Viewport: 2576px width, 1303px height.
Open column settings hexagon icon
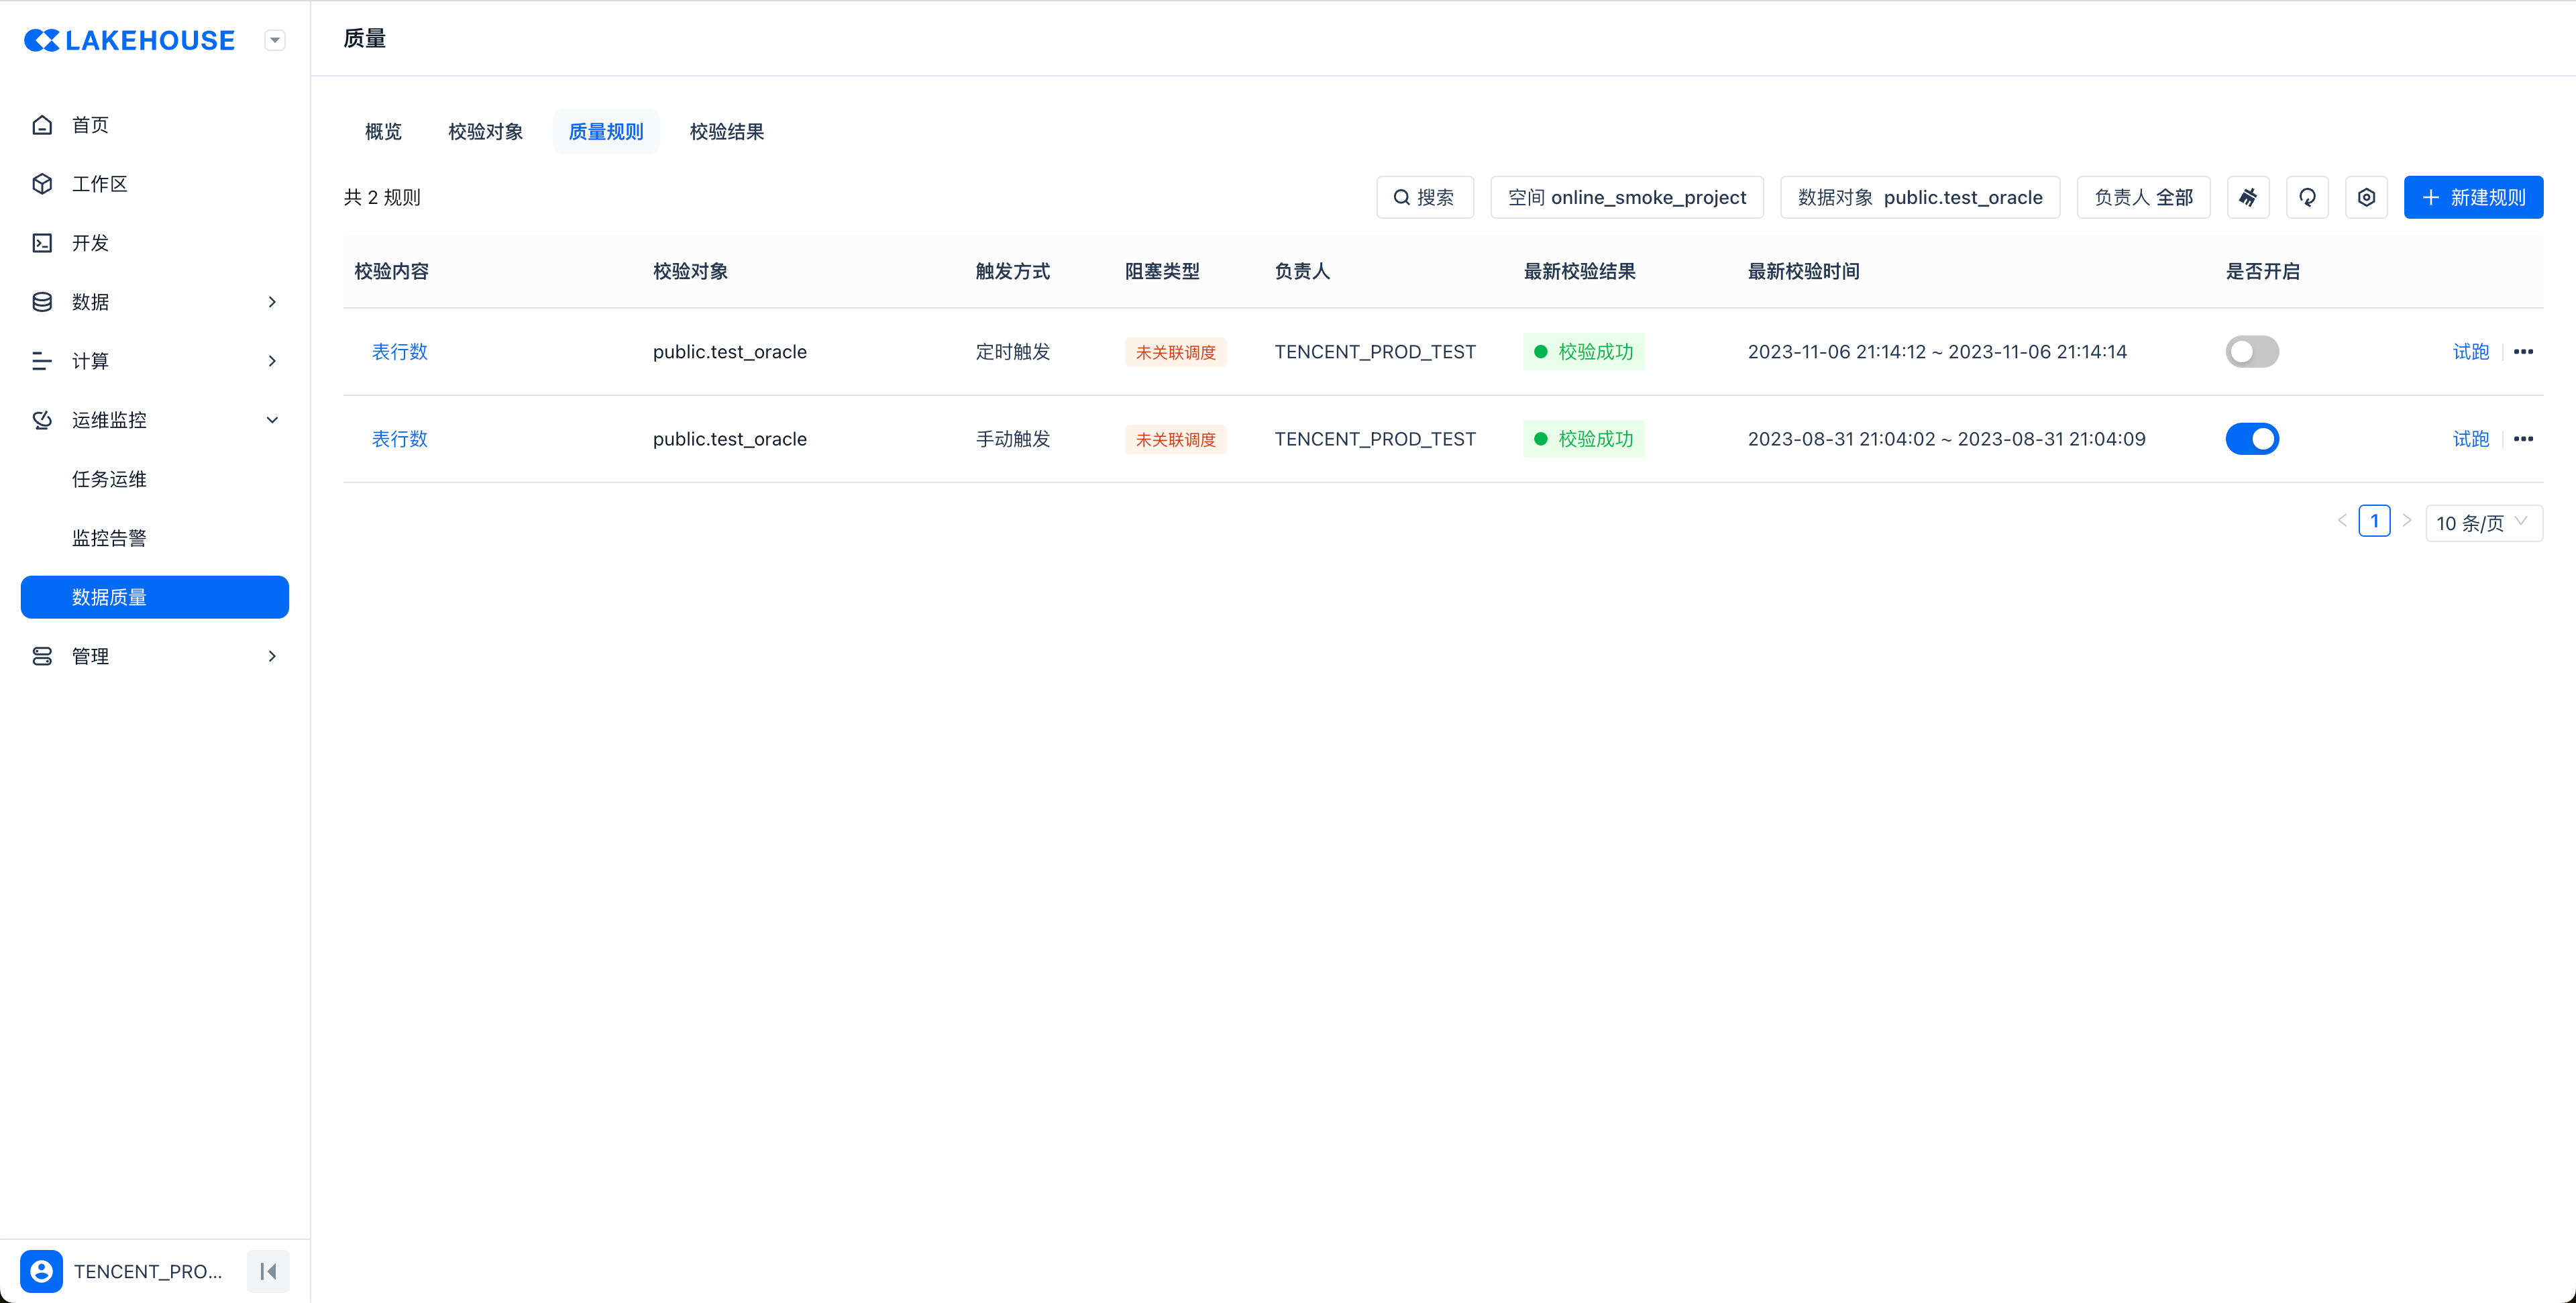(x=2366, y=197)
